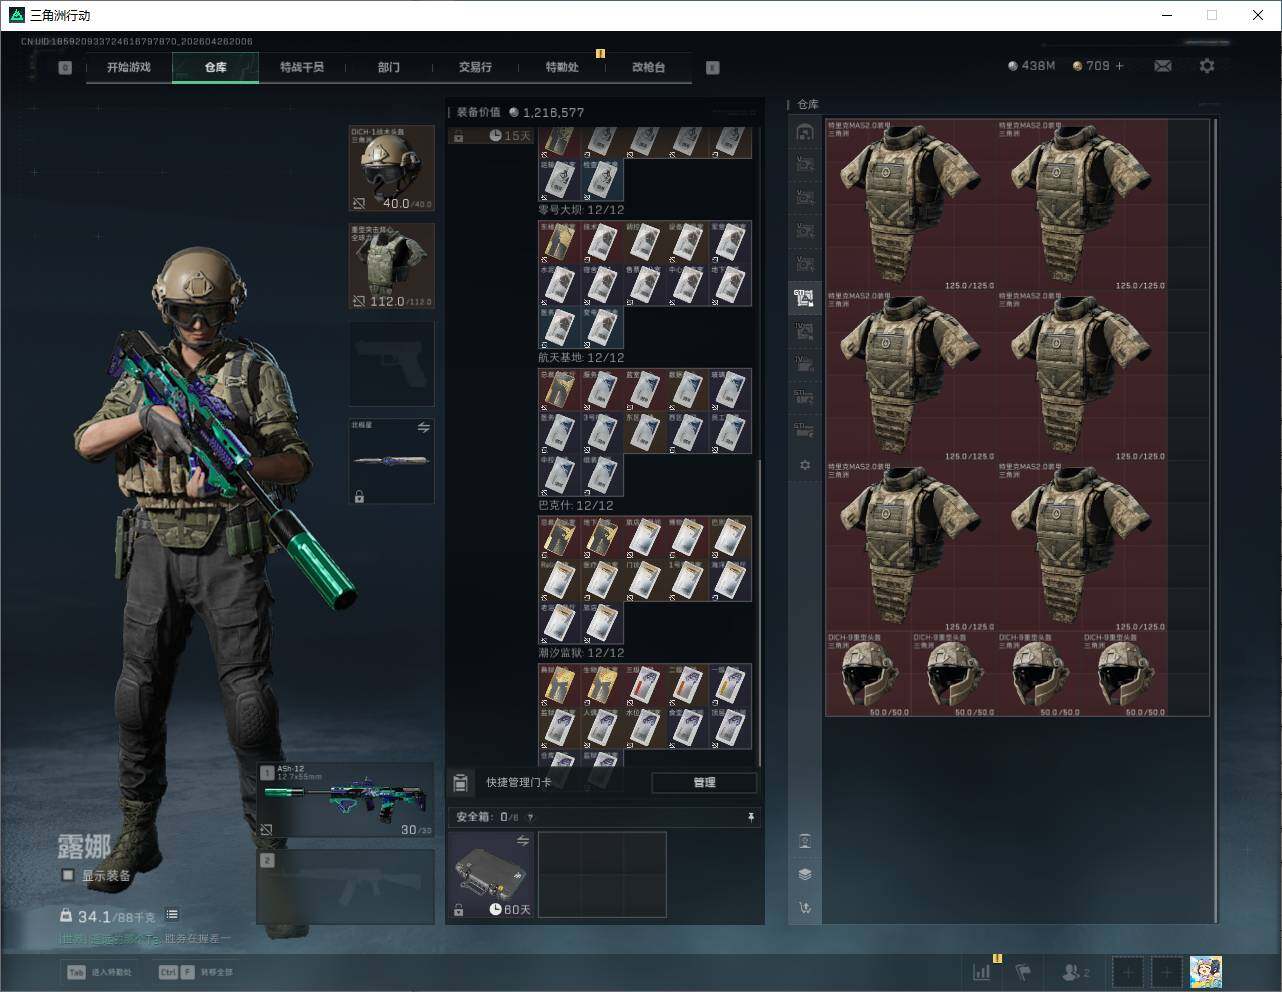1282x992 pixels.
Task: Click the stacked layers icon in warehouse sidebar
Action: tap(805, 874)
